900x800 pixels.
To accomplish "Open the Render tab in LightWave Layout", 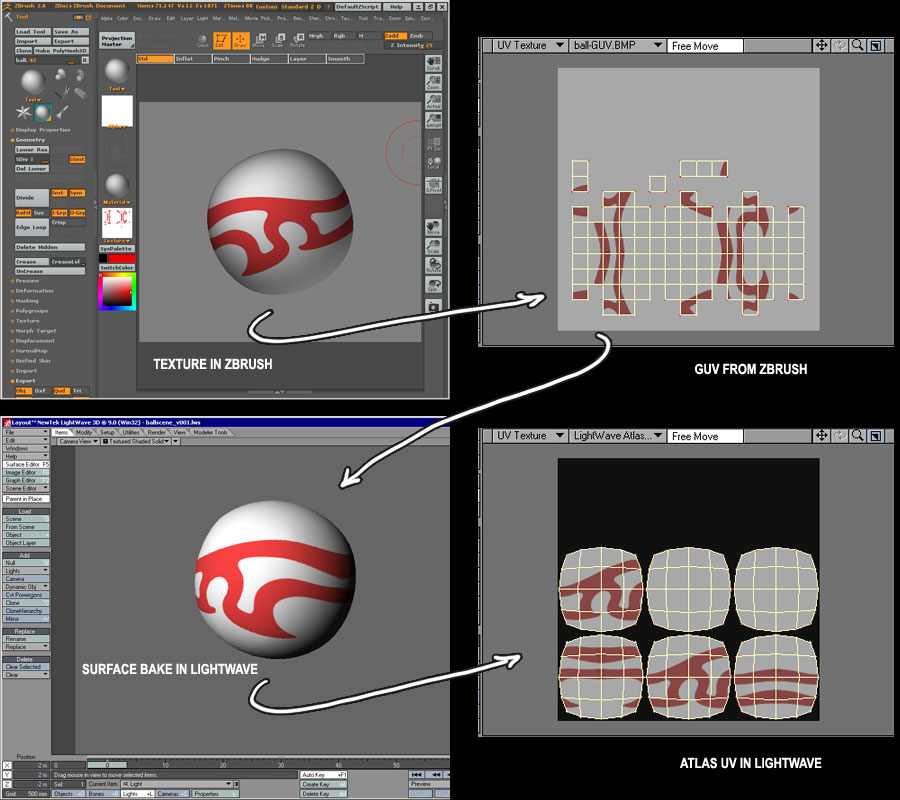I will click(x=156, y=432).
